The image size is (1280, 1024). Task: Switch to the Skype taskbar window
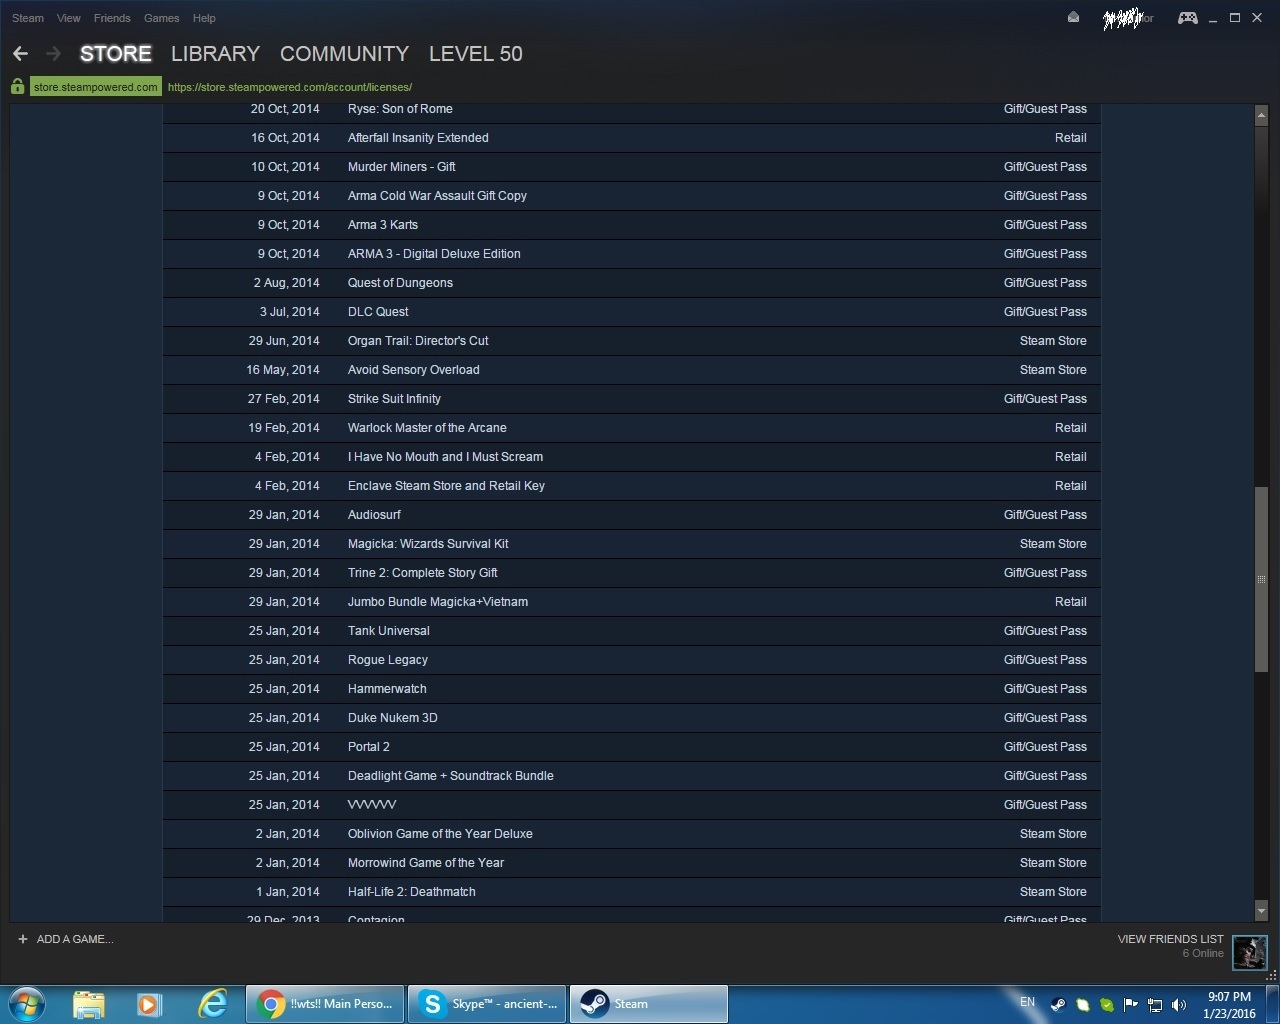point(487,1004)
